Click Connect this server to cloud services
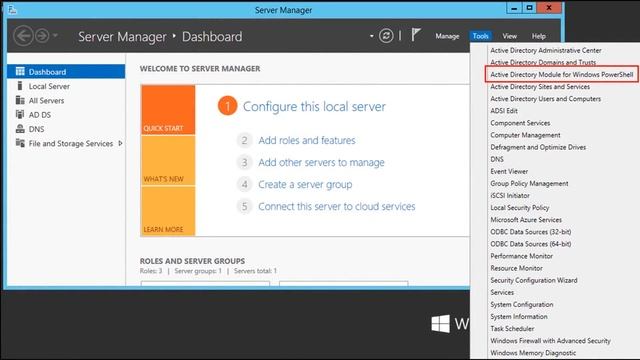The image size is (640, 360). [x=337, y=207]
